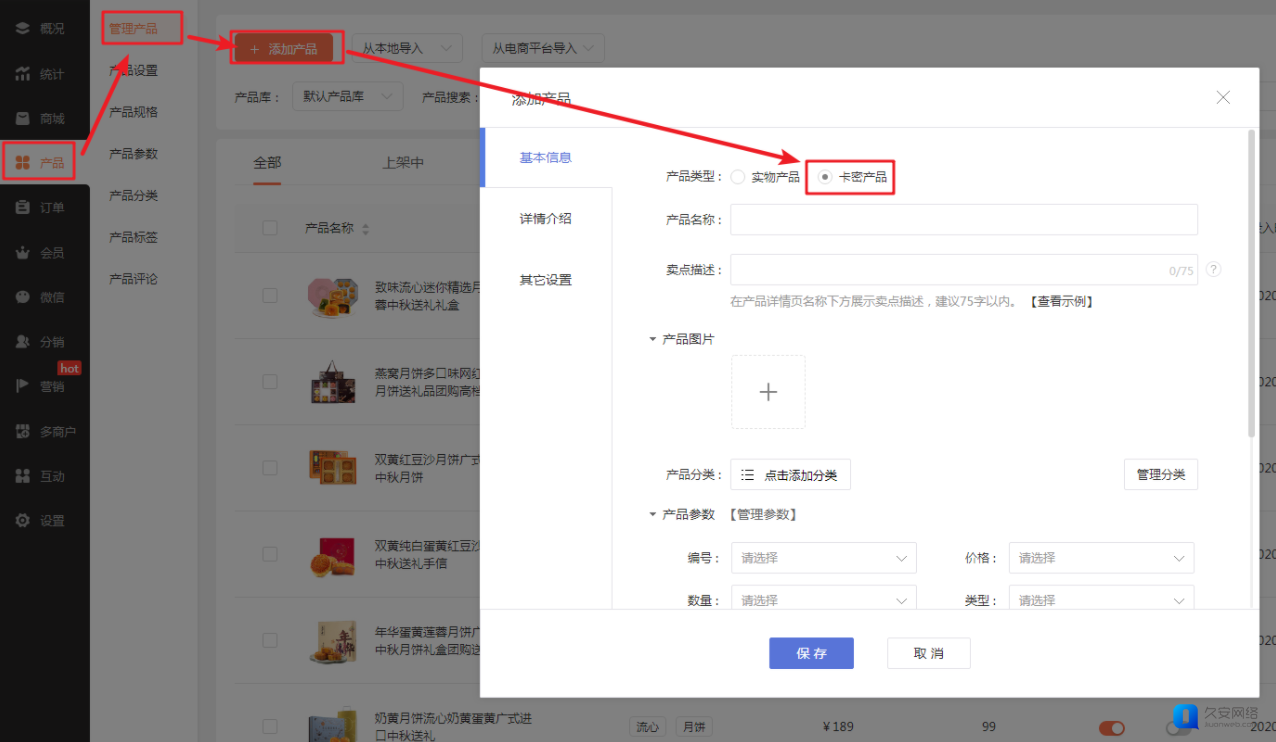Click the blue 保存 button
The width and height of the screenshot is (1276, 742).
point(811,653)
